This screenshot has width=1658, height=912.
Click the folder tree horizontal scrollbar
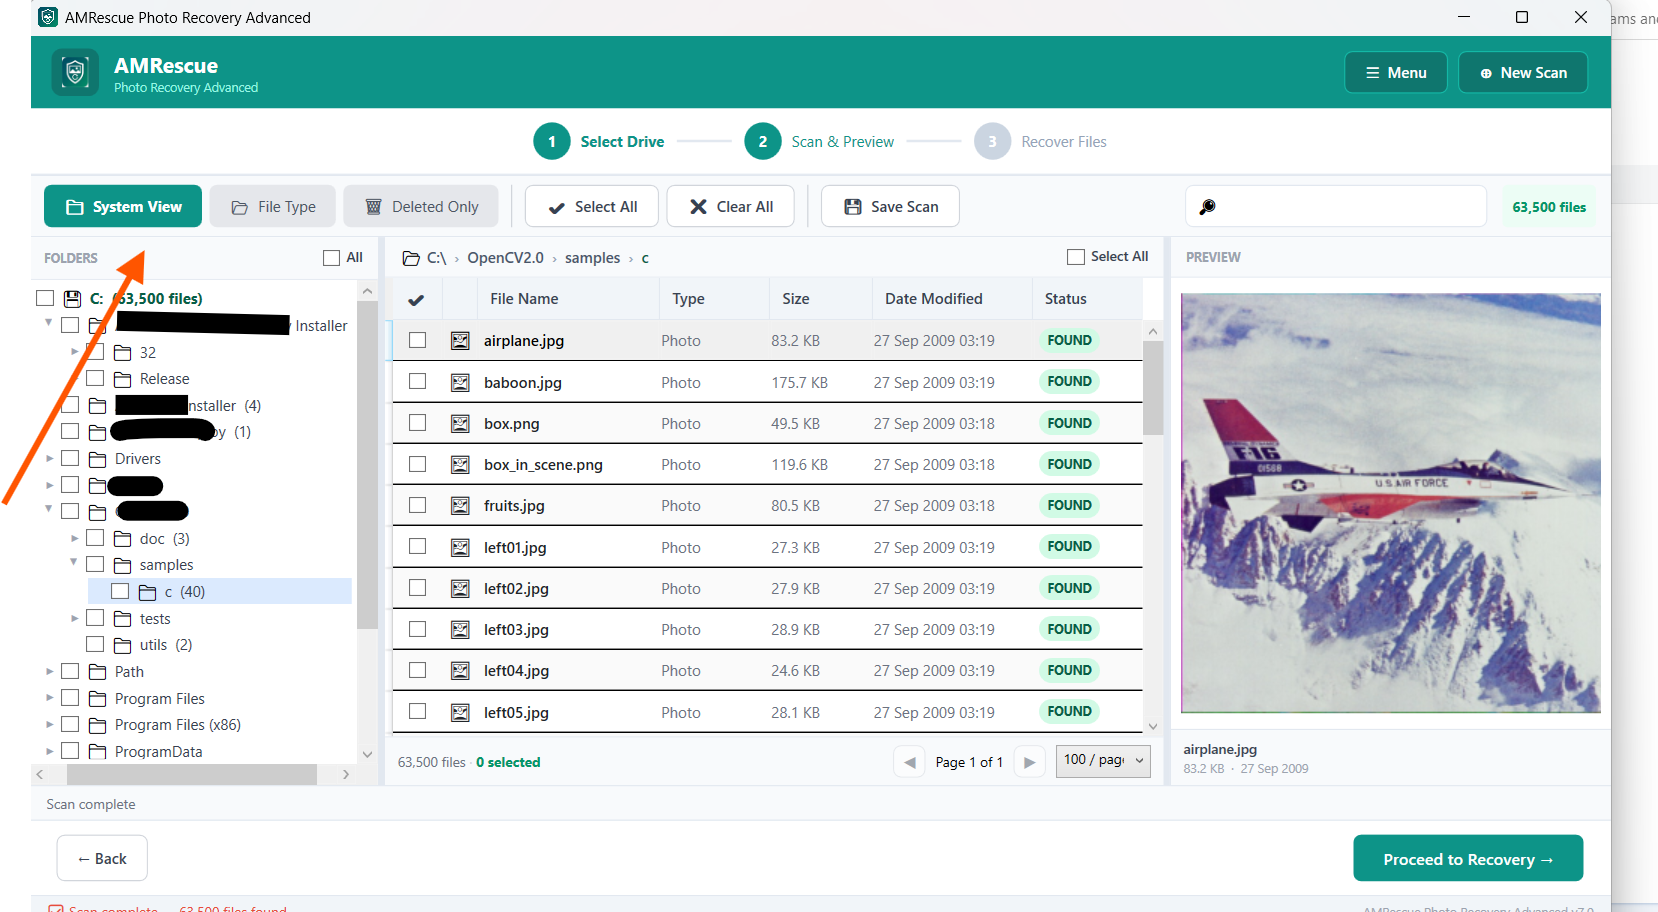(192, 774)
